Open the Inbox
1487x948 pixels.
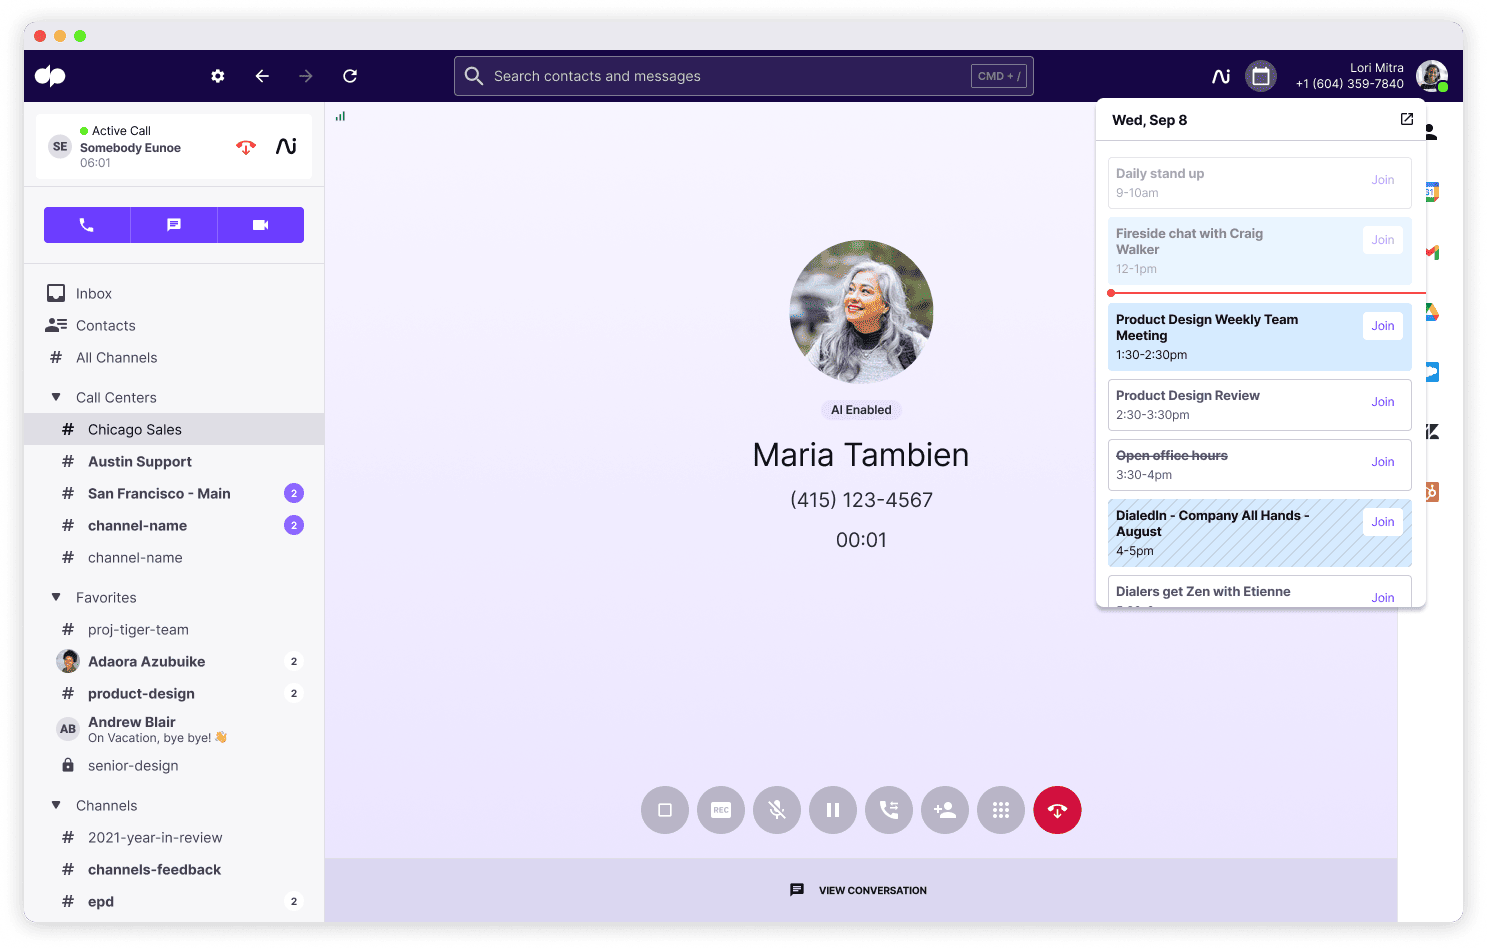tap(174, 293)
